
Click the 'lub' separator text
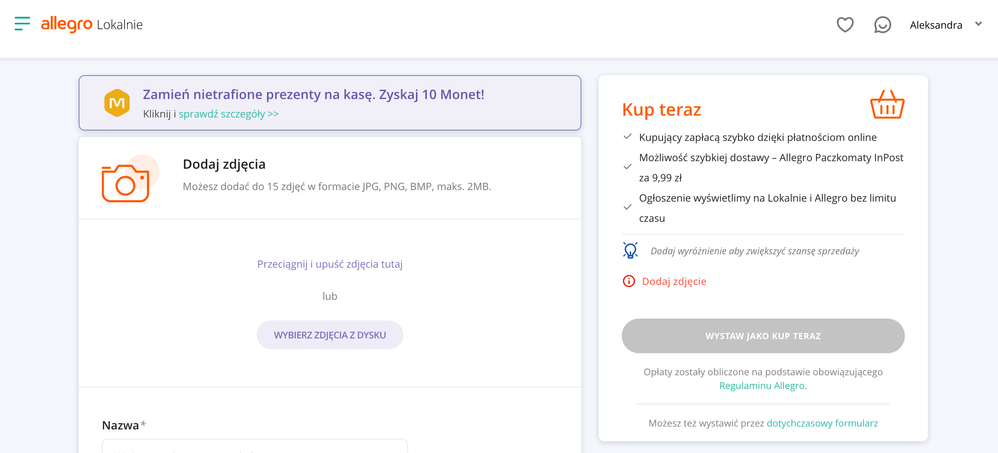click(330, 296)
